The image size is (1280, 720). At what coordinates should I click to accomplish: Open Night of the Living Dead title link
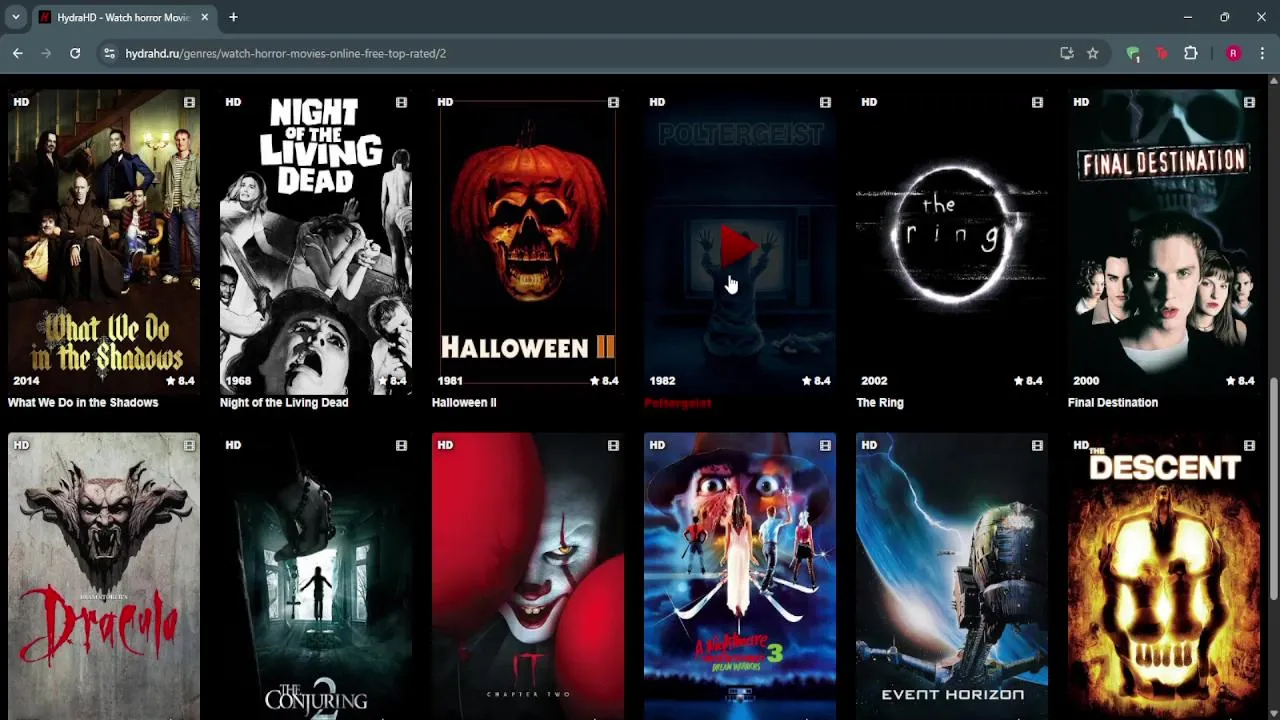(x=284, y=402)
